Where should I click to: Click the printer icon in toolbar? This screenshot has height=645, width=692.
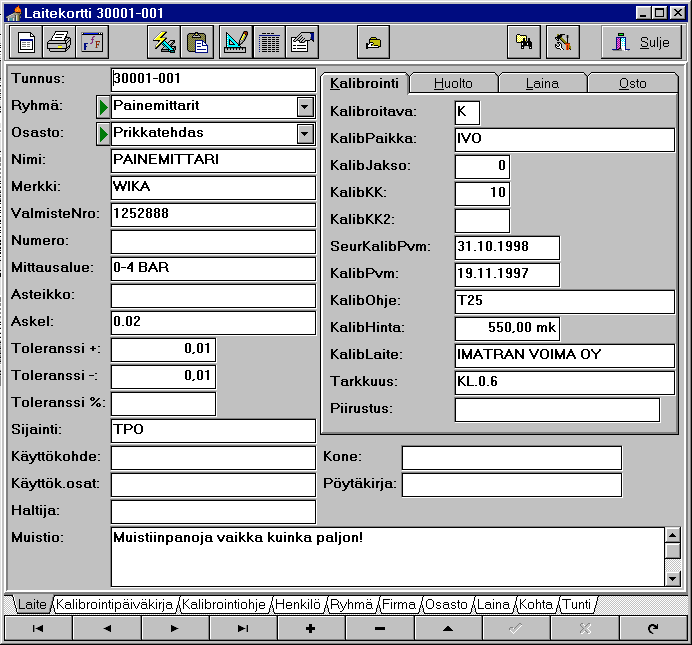[59, 42]
